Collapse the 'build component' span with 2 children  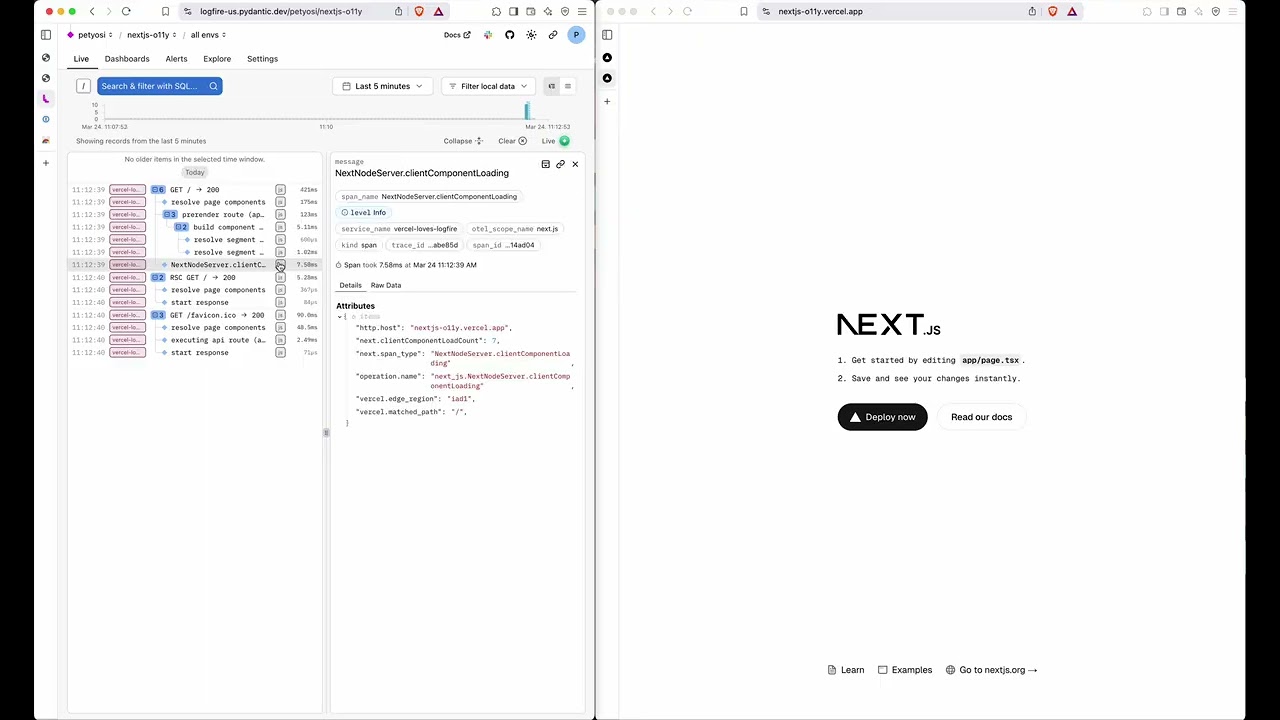pyautogui.click(x=181, y=227)
